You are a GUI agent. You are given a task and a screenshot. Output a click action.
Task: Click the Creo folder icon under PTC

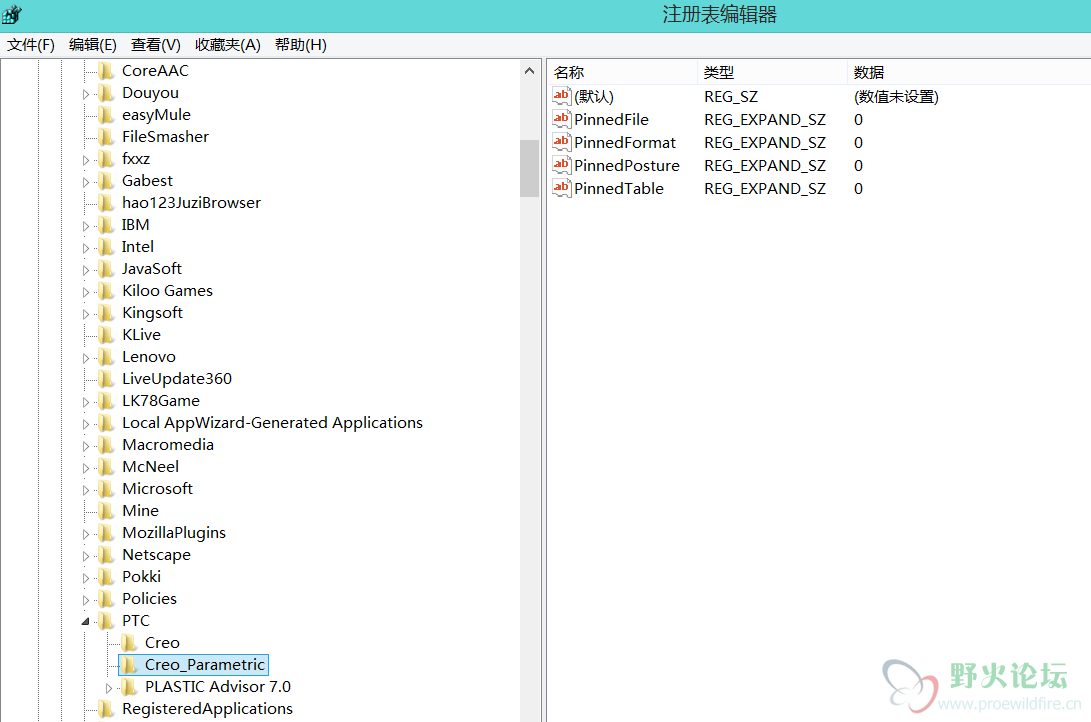click(x=129, y=643)
